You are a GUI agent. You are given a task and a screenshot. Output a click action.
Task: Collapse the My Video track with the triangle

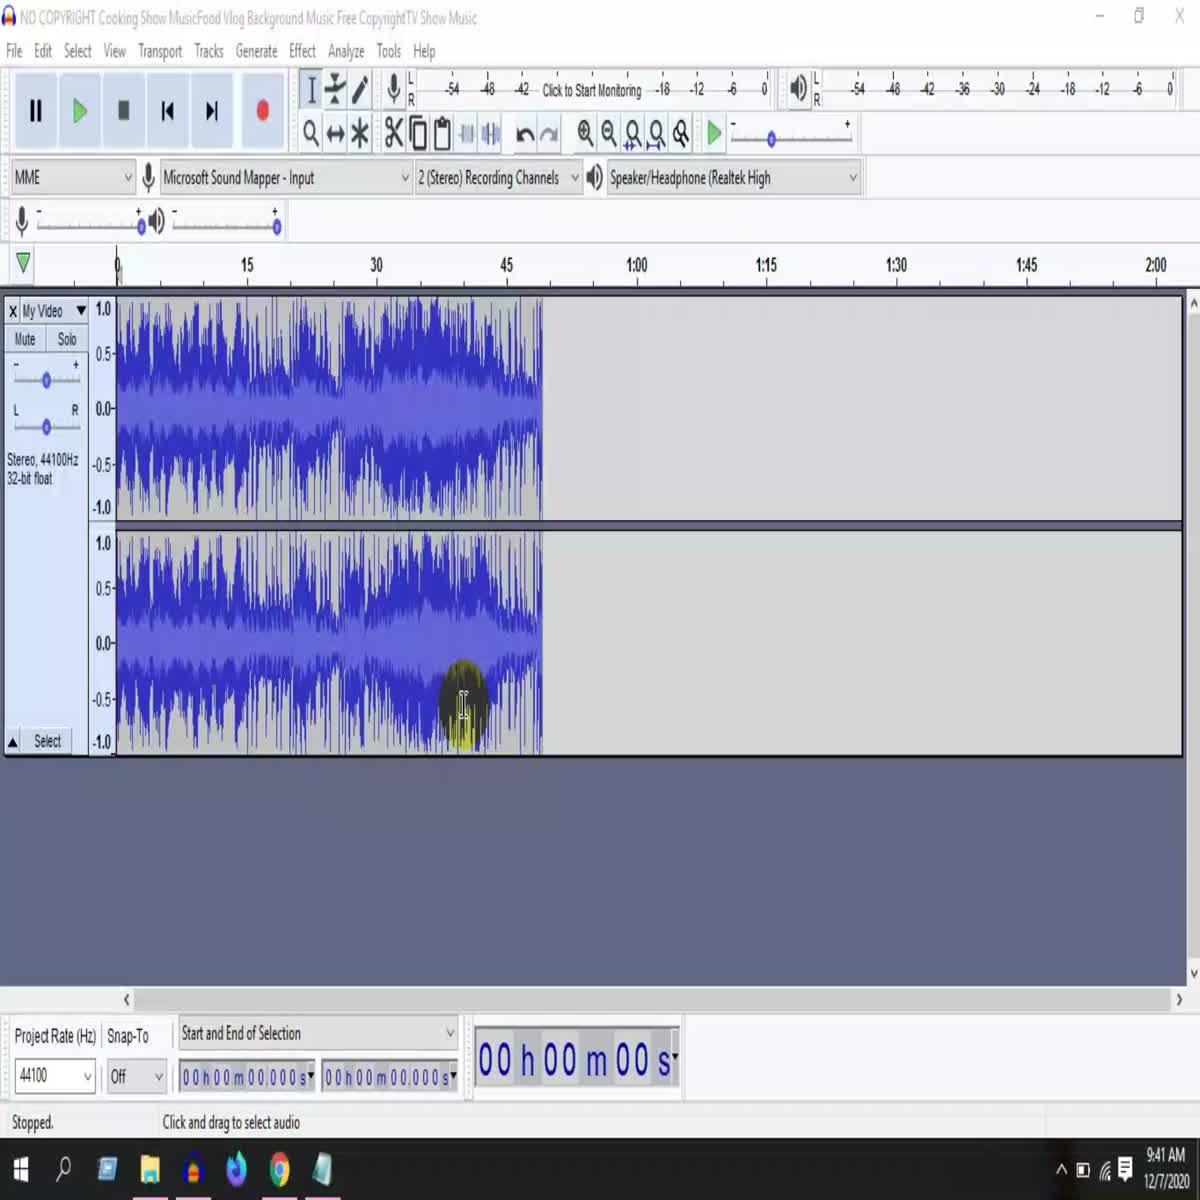[x=12, y=741]
